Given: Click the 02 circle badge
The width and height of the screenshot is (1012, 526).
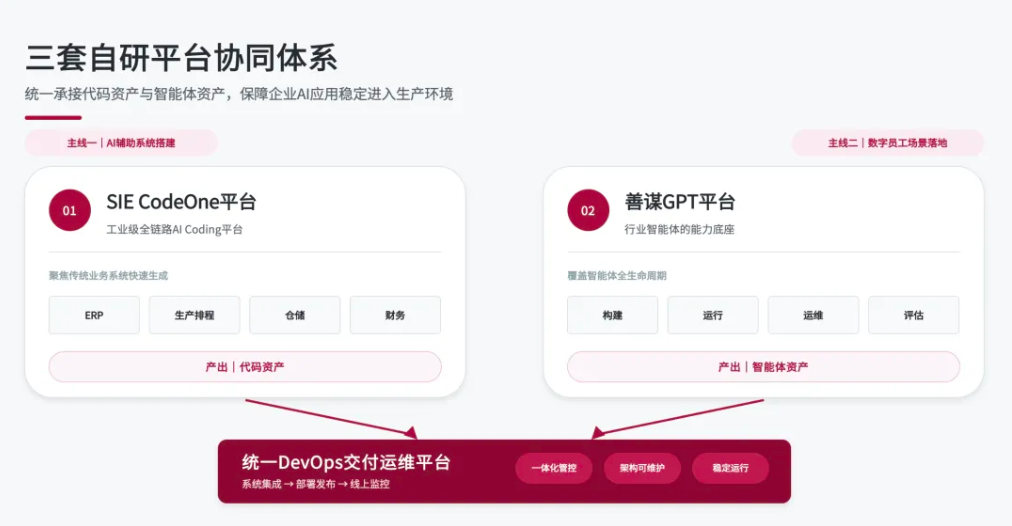Looking at the screenshot, I should 588,210.
